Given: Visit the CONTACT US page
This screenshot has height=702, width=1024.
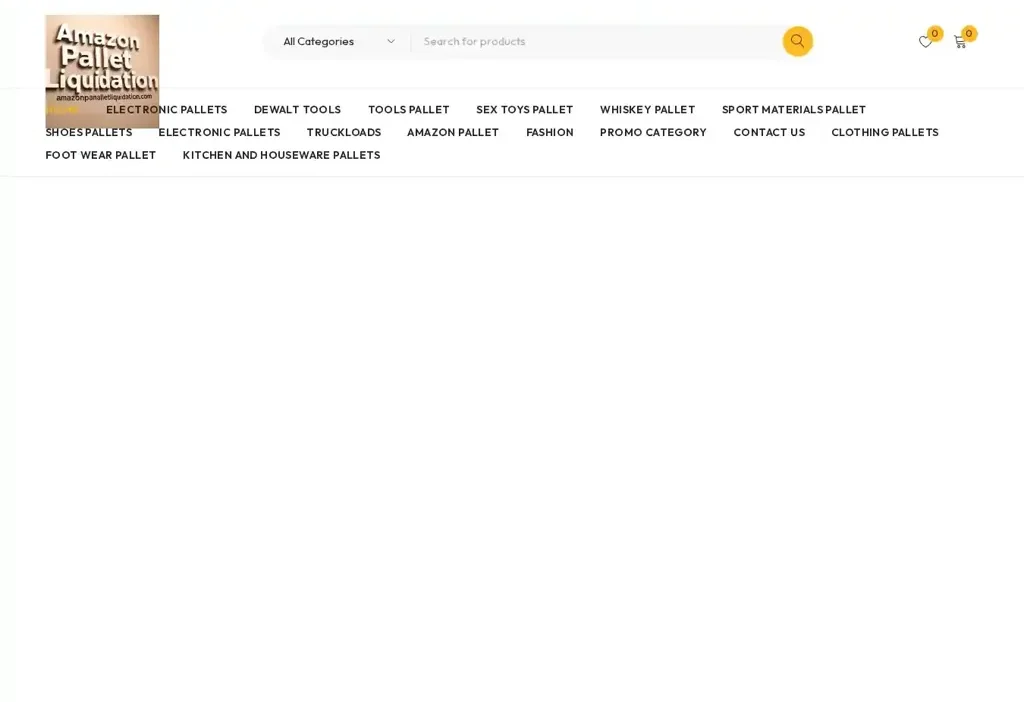Looking at the screenshot, I should tap(769, 132).
